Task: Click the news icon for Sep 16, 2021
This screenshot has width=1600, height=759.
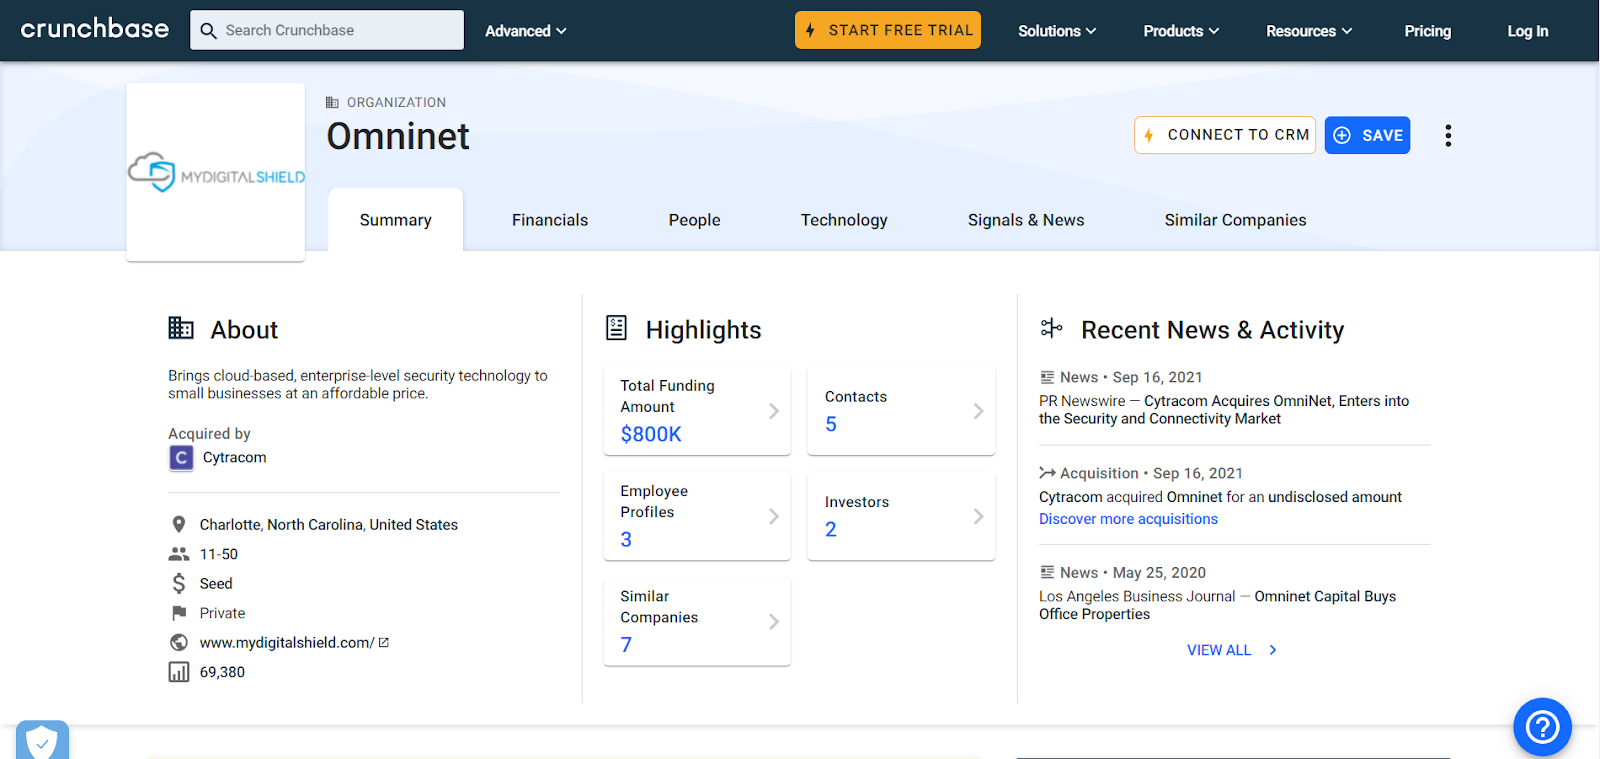Action: 1047,377
